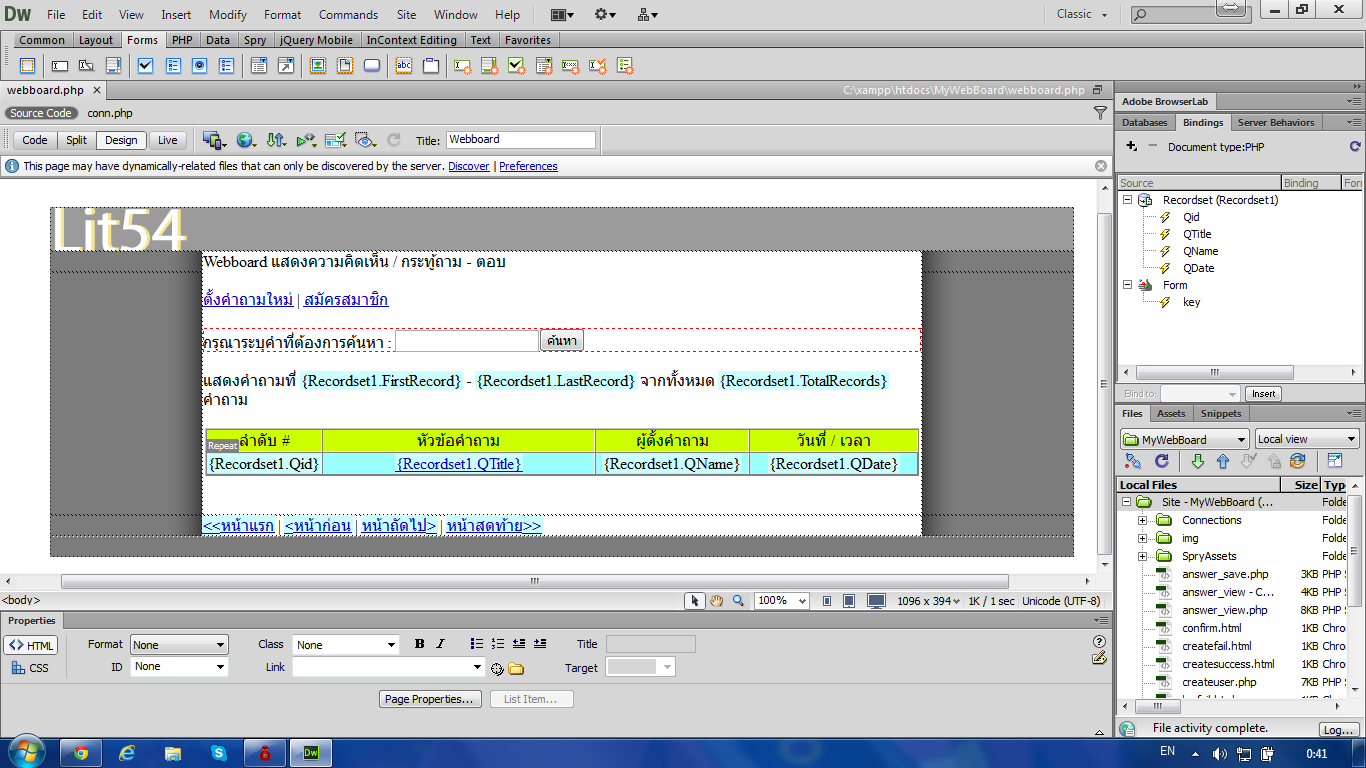Image resolution: width=1366 pixels, height=768 pixels.
Task: Insert a Label form element
Action: pos(404,66)
